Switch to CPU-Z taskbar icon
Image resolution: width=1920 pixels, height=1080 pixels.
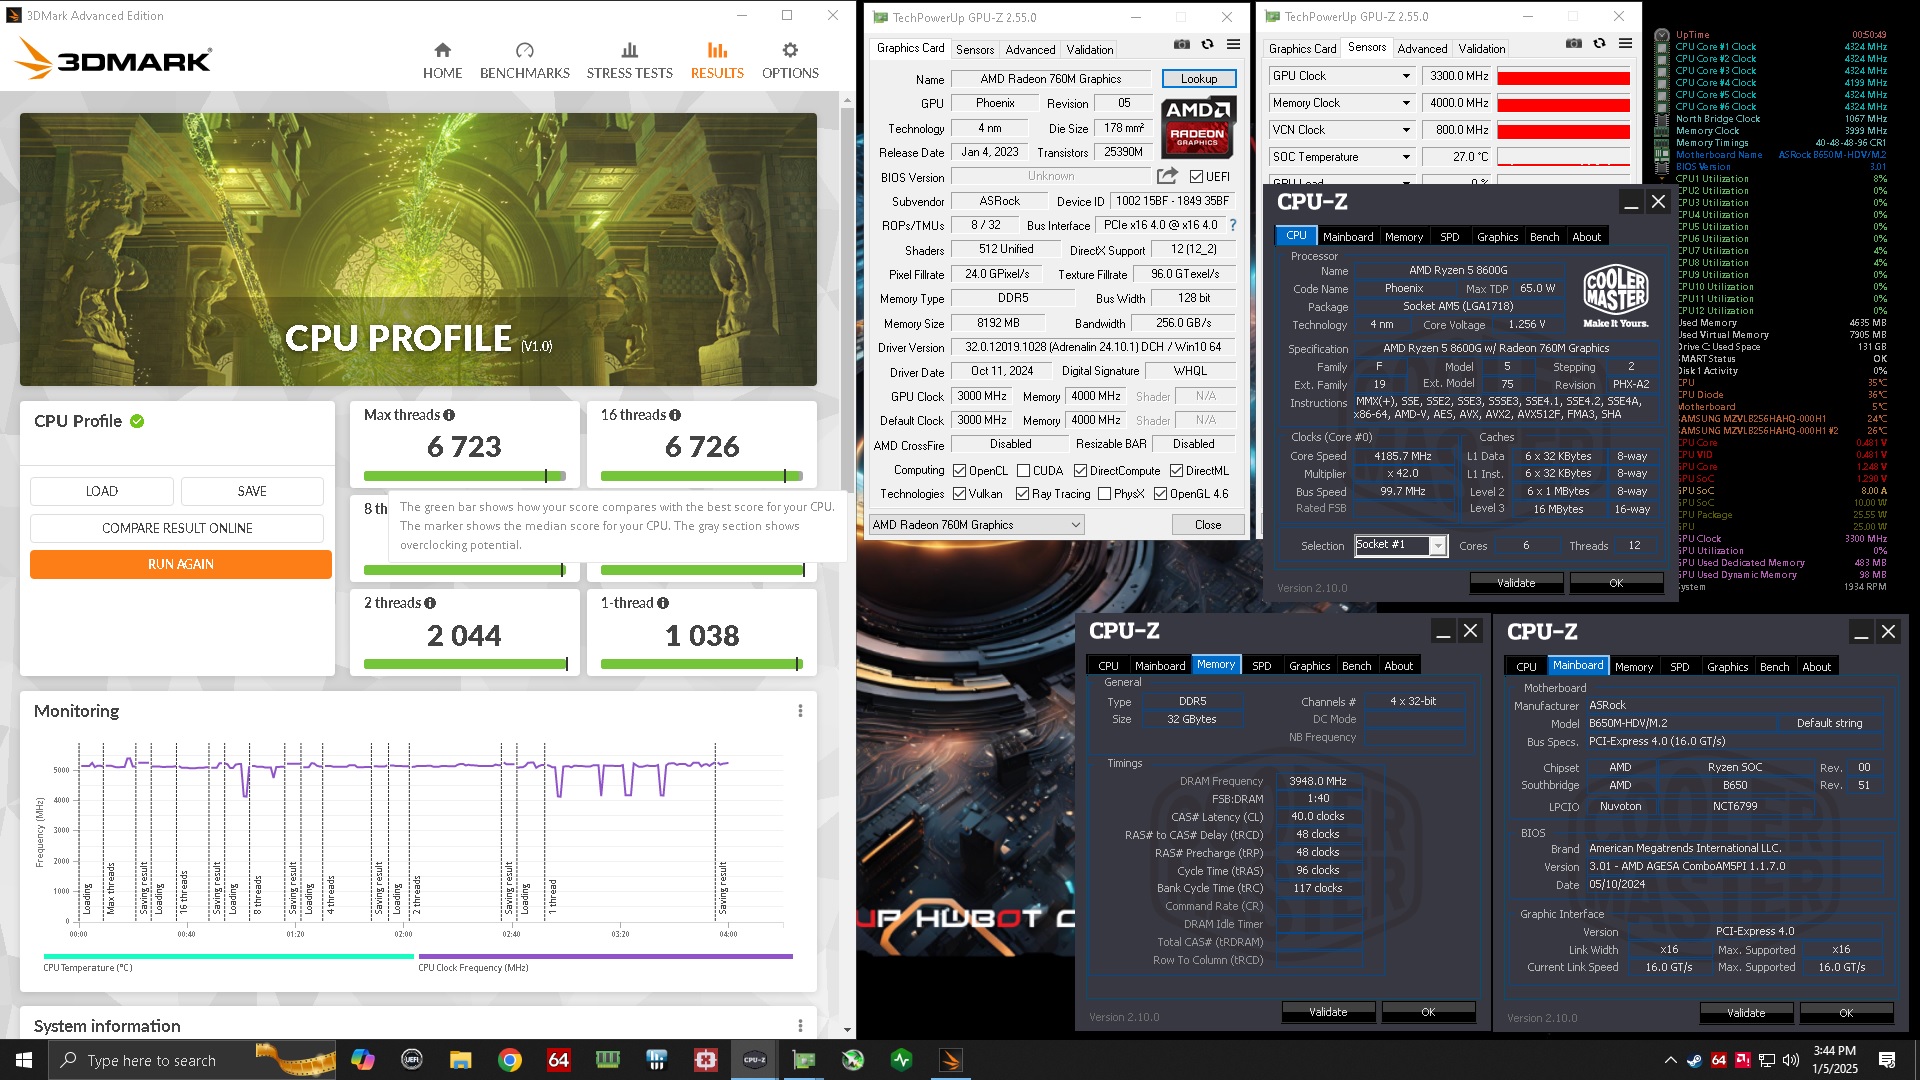pos(755,1060)
